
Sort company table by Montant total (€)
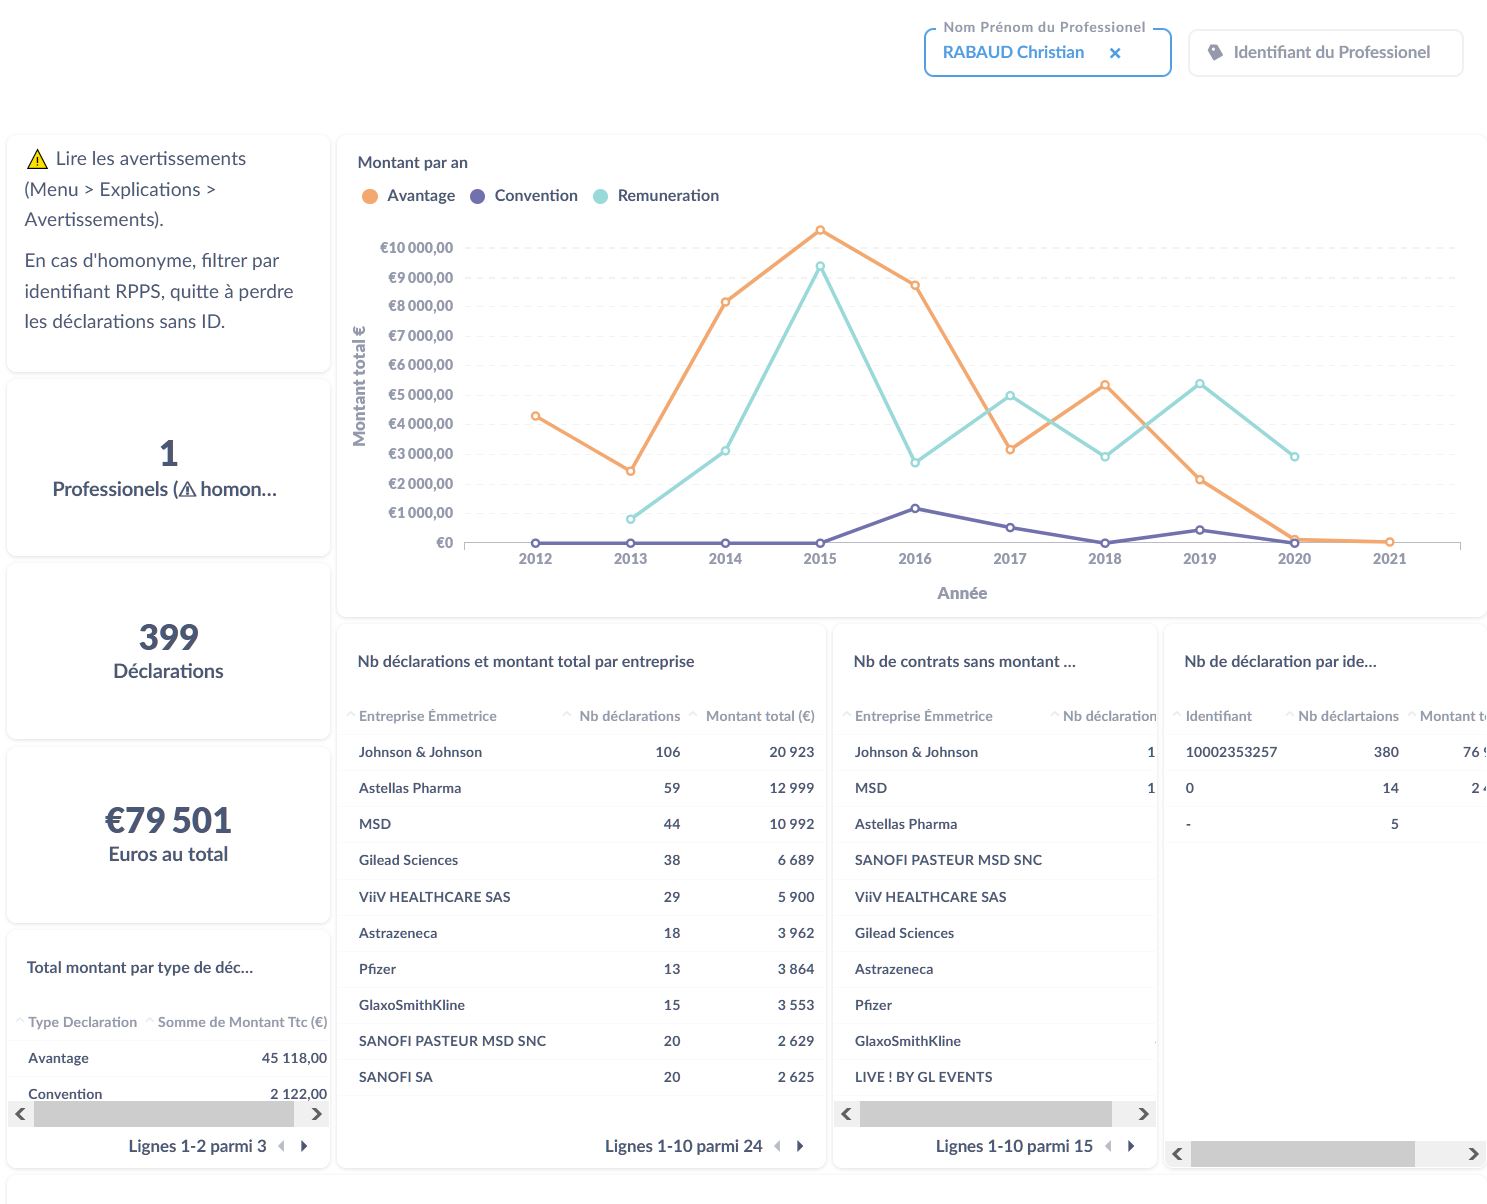(x=760, y=716)
